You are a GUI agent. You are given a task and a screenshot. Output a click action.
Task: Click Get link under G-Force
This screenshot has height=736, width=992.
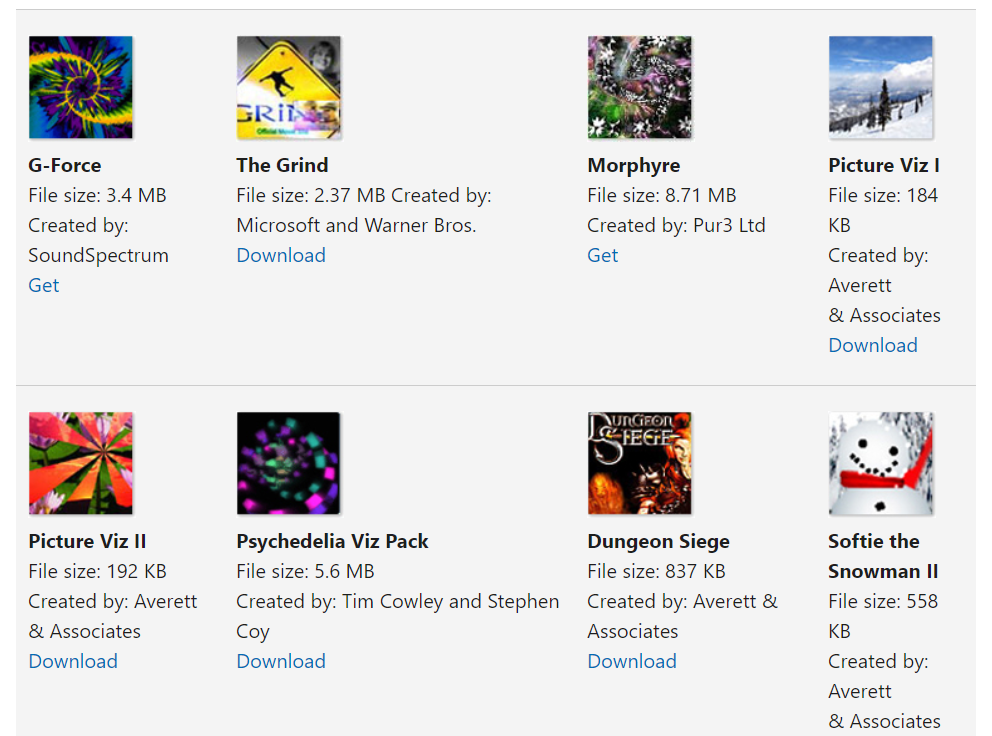44,285
